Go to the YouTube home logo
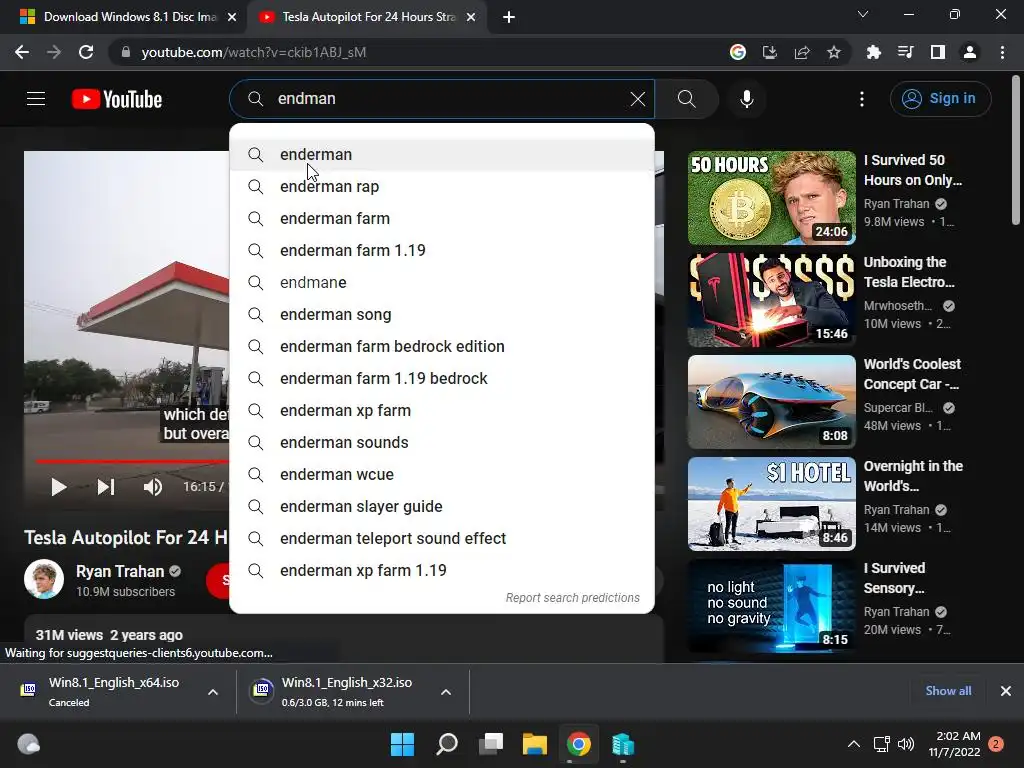Image resolution: width=1024 pixels, height=768 pixels. tap(117, 99)
